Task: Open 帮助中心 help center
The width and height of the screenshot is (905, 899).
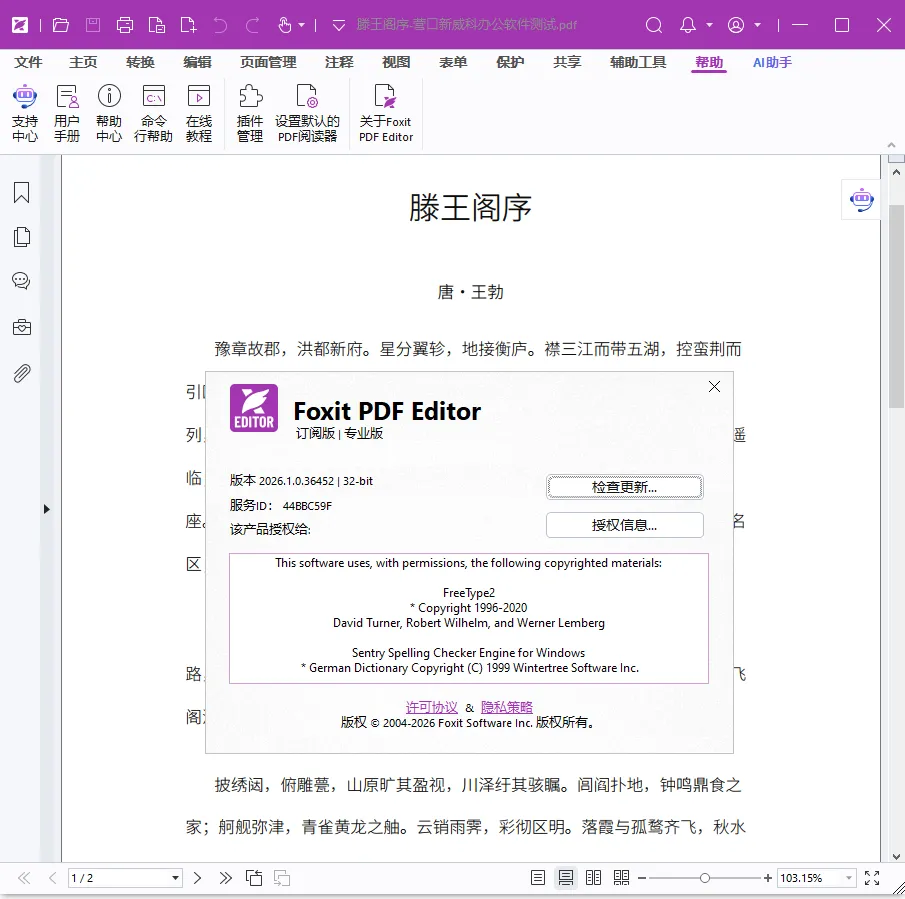Action: [x=109, y=113]
